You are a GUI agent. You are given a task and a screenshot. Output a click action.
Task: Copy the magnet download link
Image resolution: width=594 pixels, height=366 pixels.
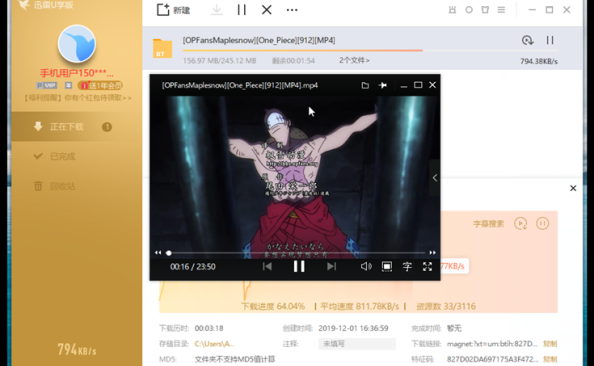pyautogui.click(x=550, y=344)
